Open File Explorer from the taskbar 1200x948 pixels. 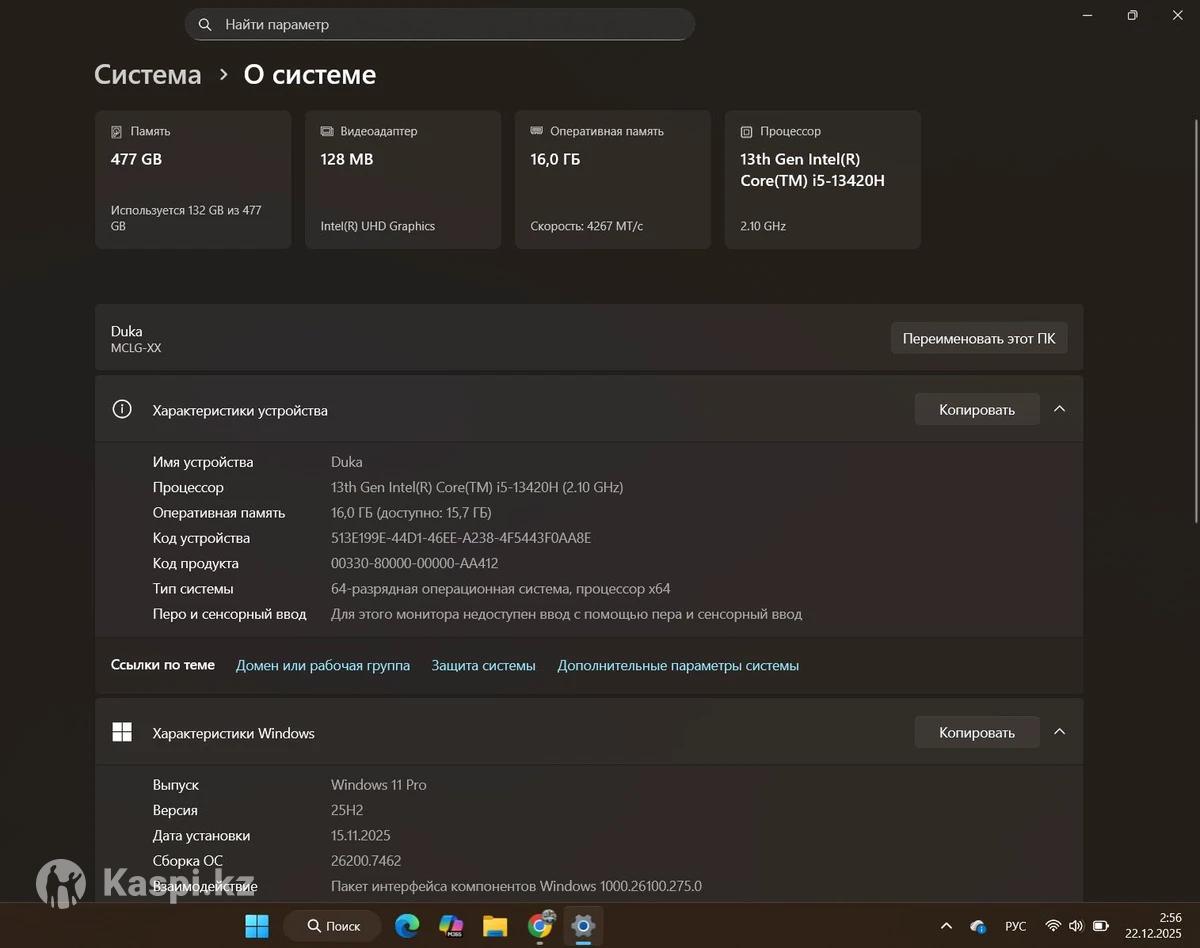[x=495, y=926]
